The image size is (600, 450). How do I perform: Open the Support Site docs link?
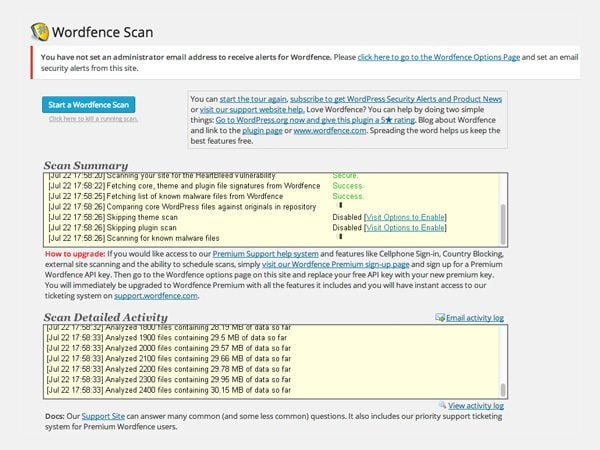tap(103, 416)
